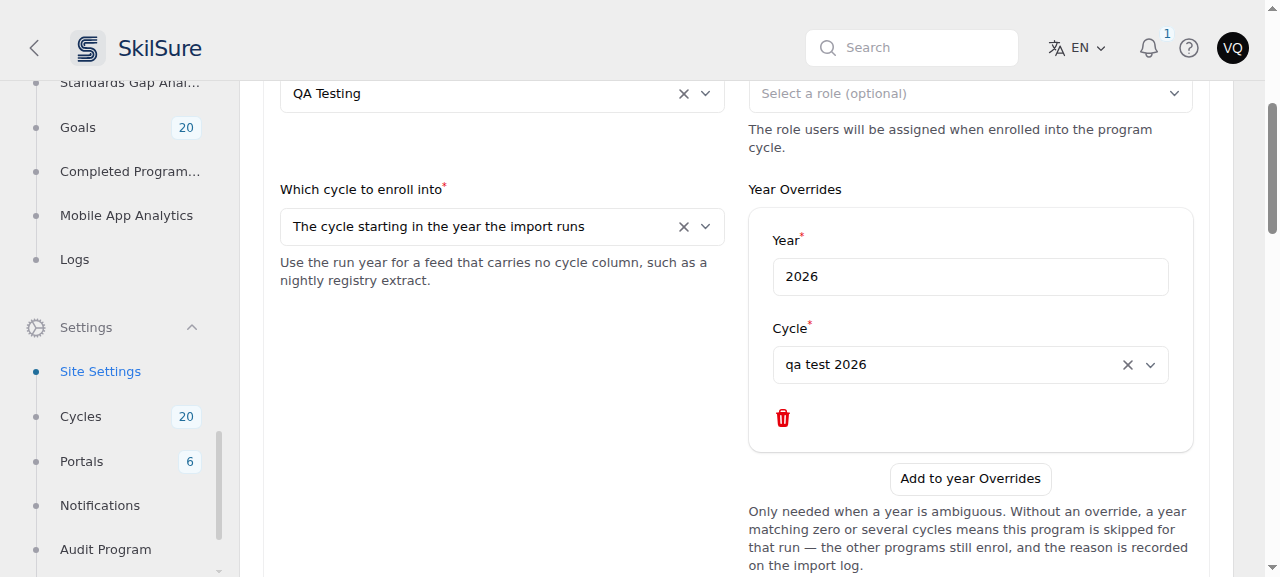Open Portals in sidebar

tap(82, 462)
